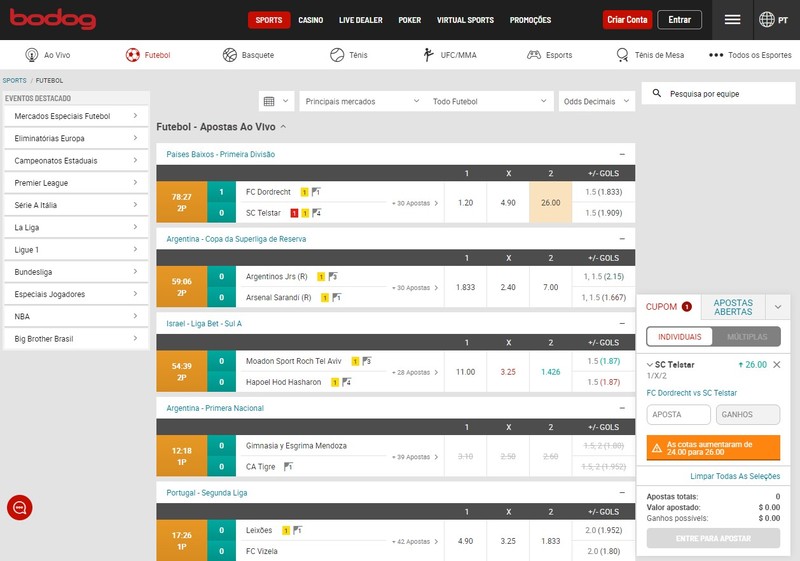Expand the Todo Futebol dropdown
Image resolution: width=800 pixels, height=561 pixels.
pos(488,102)
